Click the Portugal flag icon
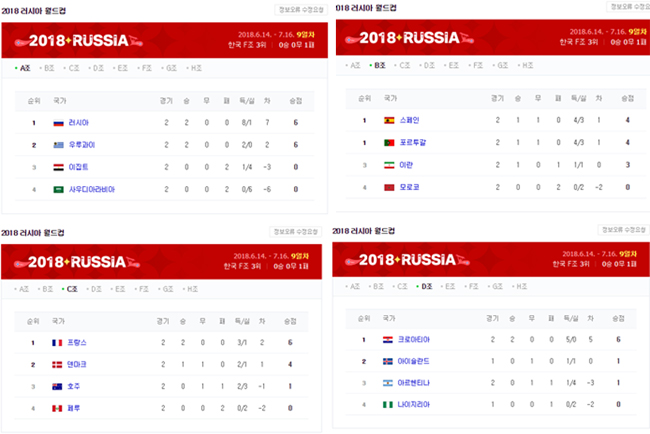Image resolution: width=650 pixels, height=434 pixels. (x=389, y=143)
